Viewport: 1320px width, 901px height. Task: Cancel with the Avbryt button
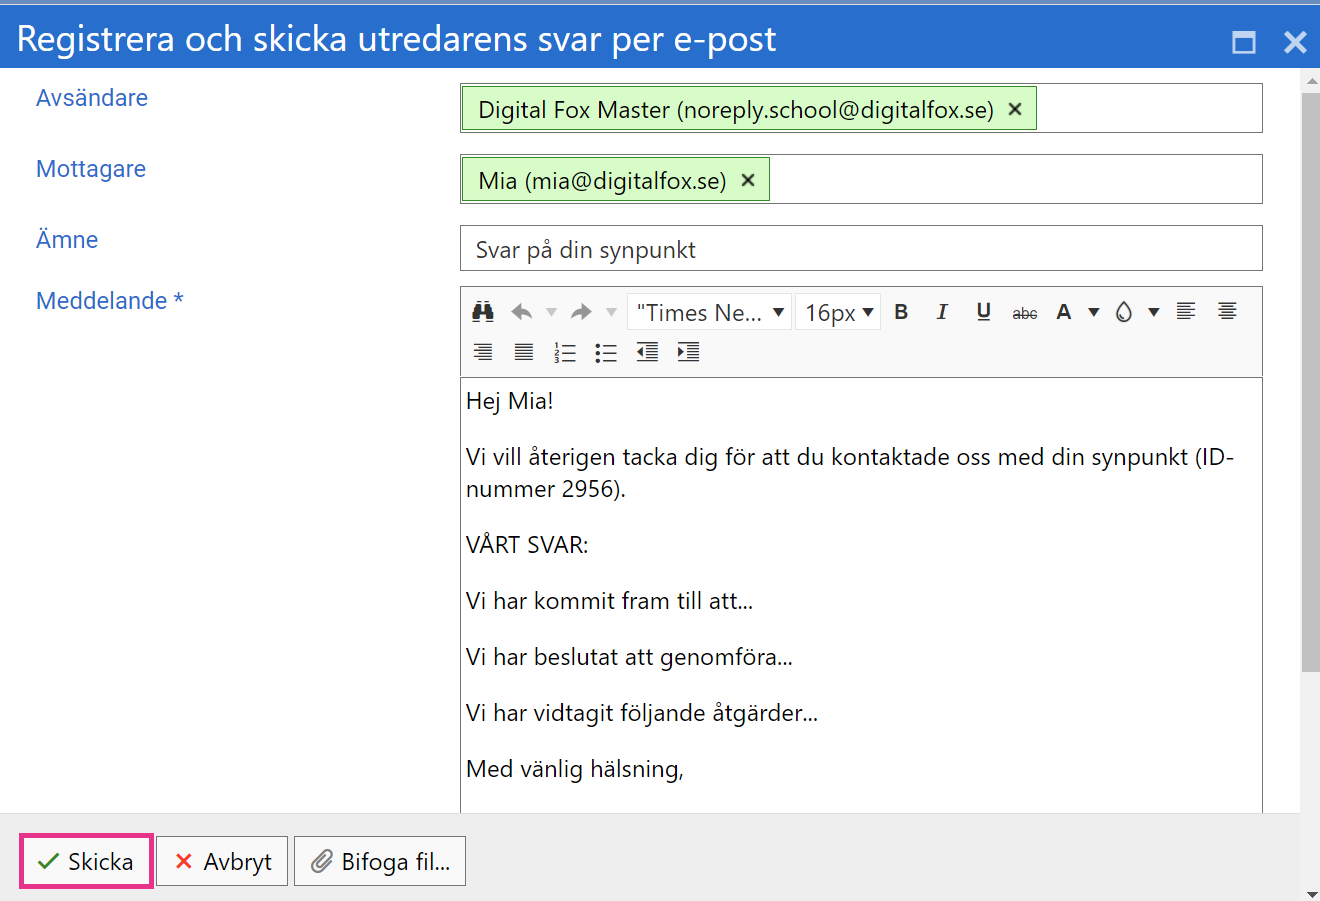[x=222, y=861]
